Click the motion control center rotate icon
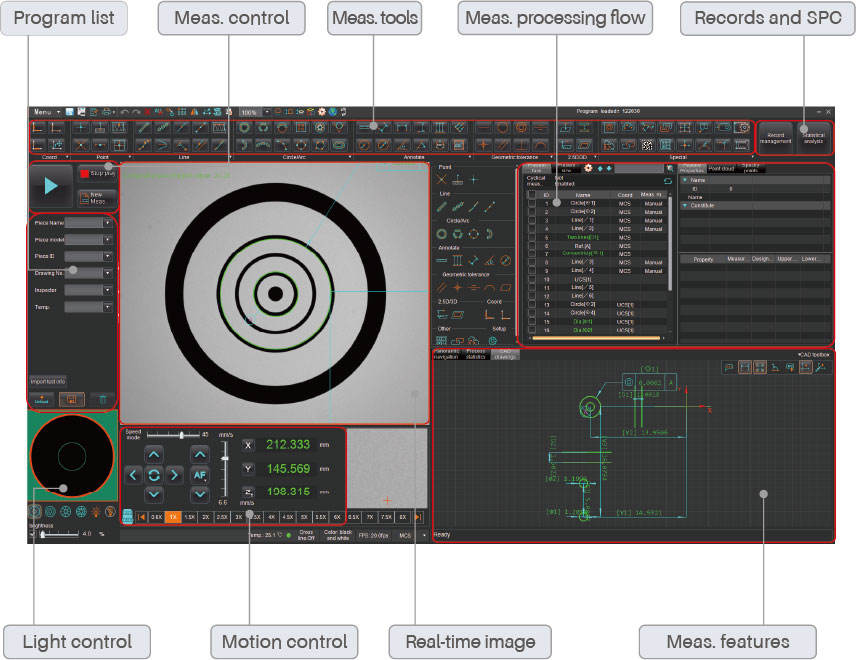Viewport: 856px width, 660px height. click(x=154, y=474)
